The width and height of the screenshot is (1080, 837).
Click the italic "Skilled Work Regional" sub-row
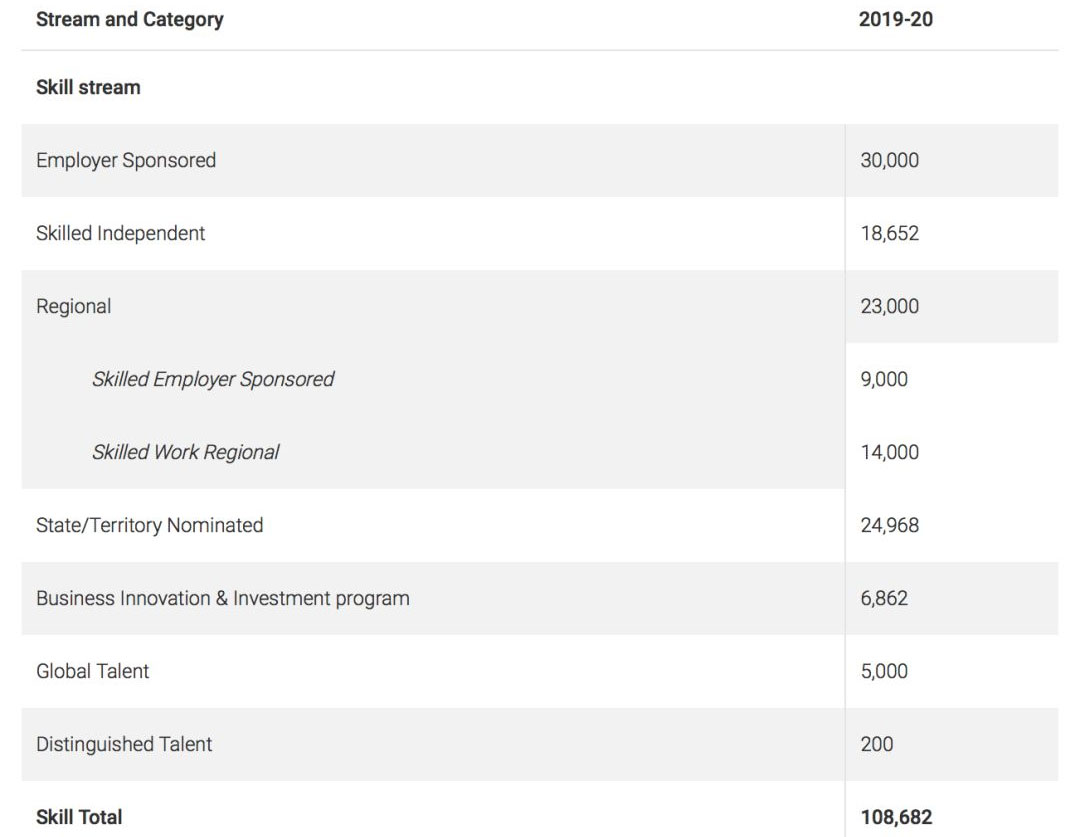186,452
